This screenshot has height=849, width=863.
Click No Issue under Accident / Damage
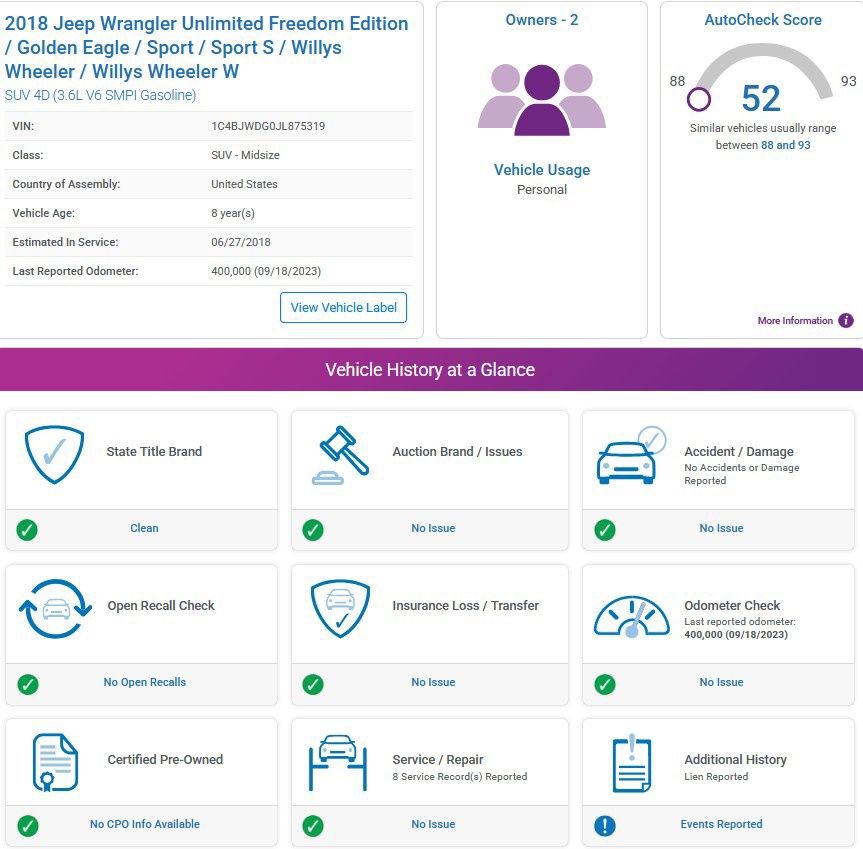point(721,528)
